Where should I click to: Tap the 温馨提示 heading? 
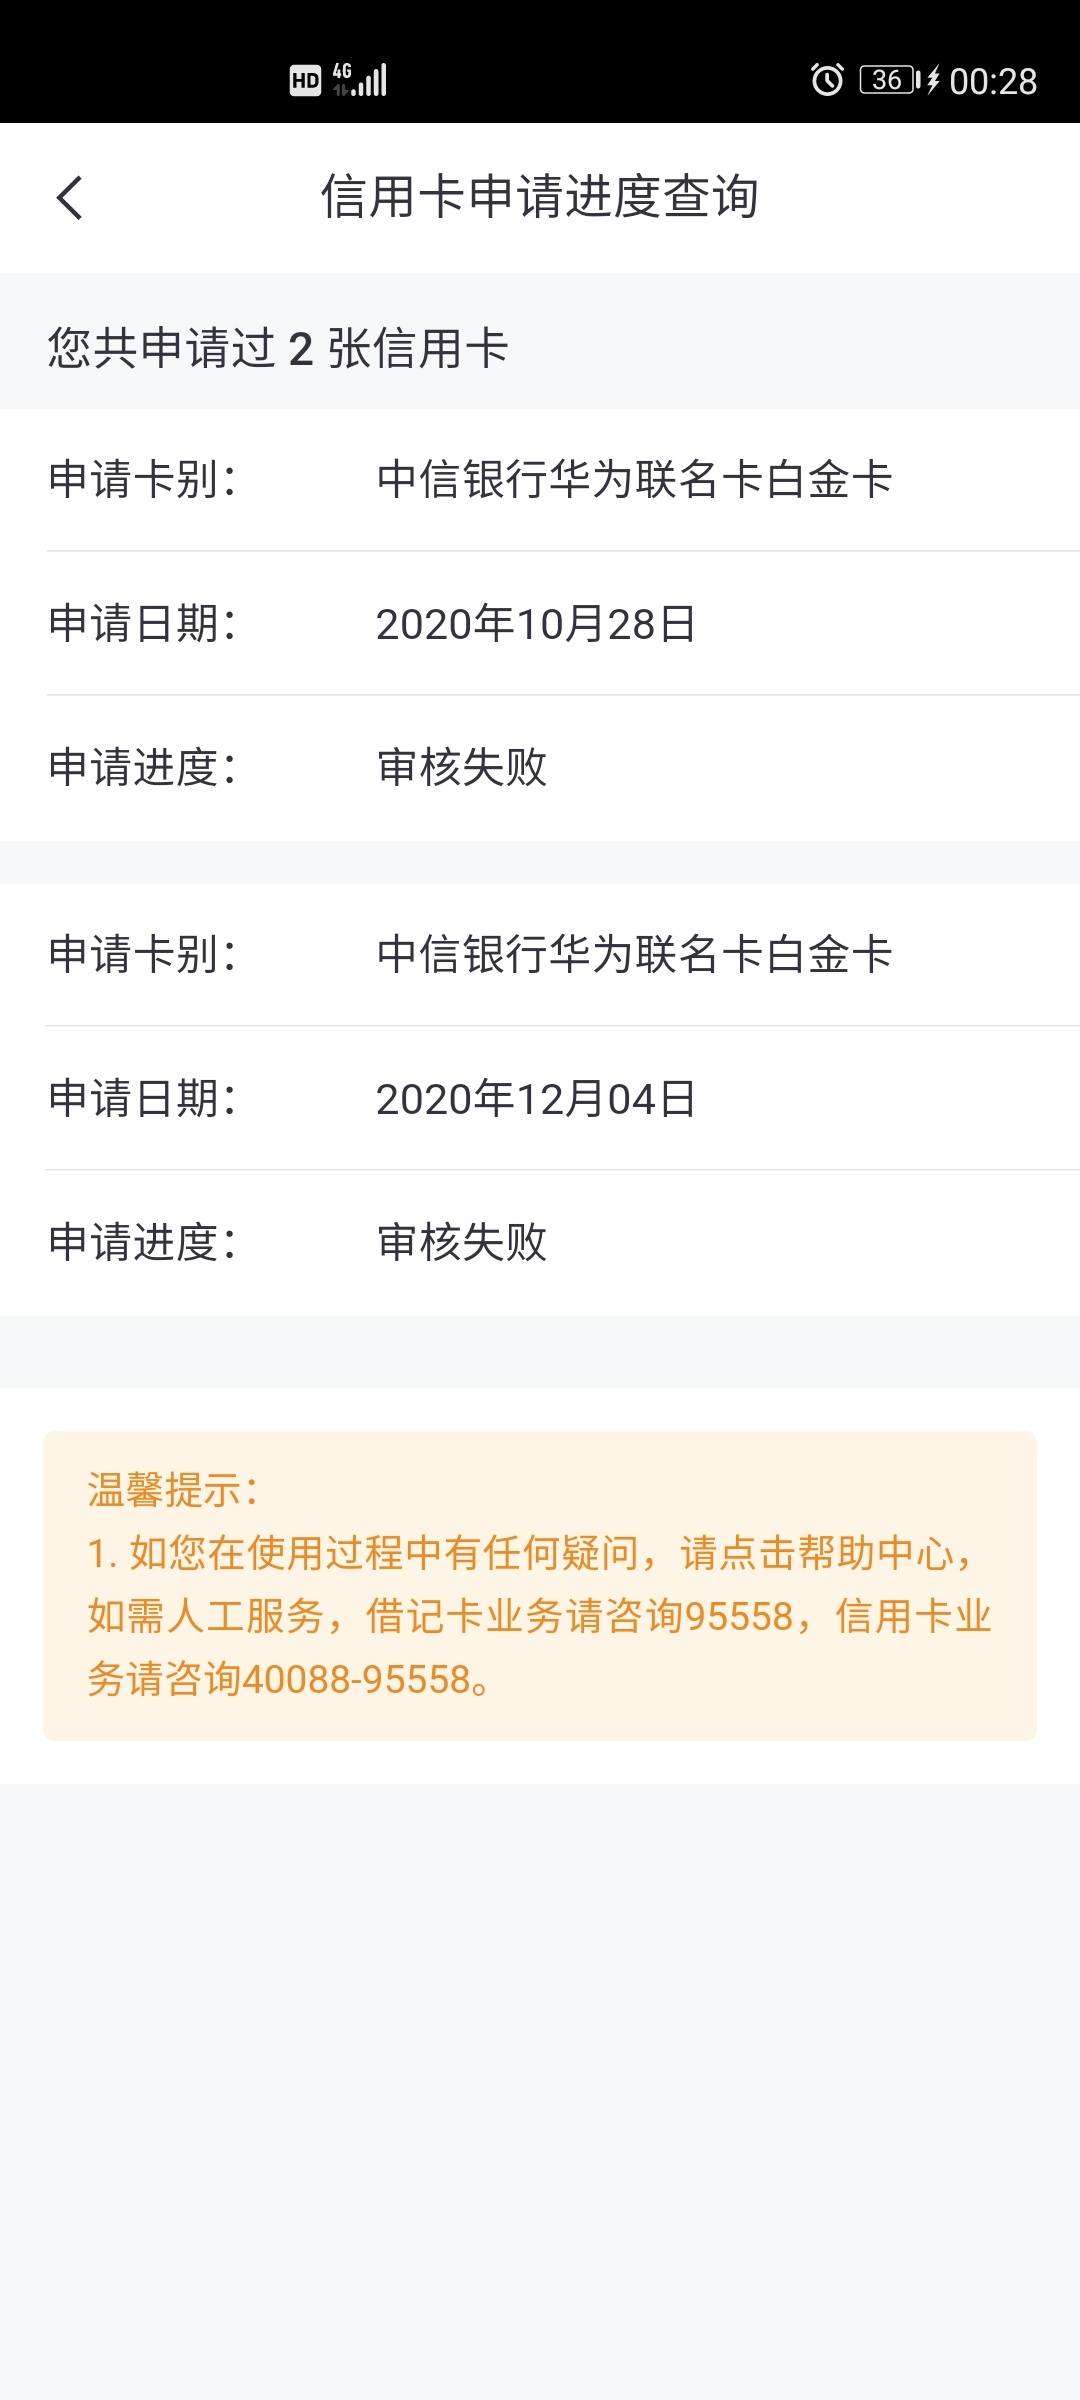pos(173,1490)
